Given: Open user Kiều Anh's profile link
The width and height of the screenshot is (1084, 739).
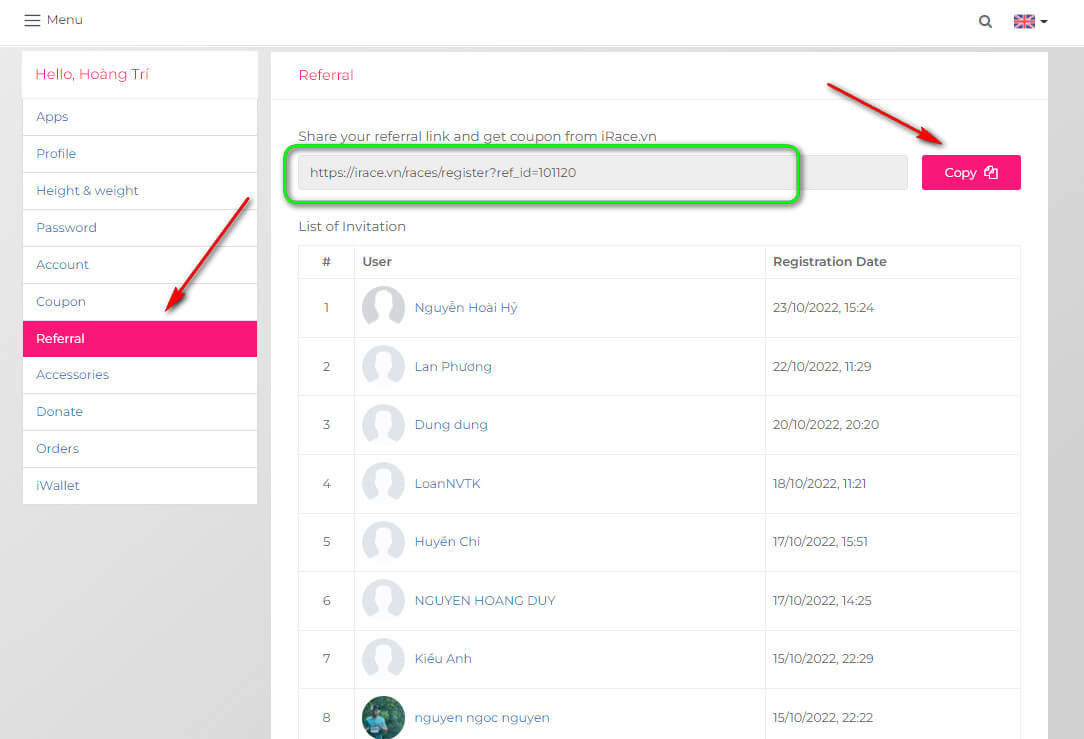Looking at the screenshot, I should [442, 658].
